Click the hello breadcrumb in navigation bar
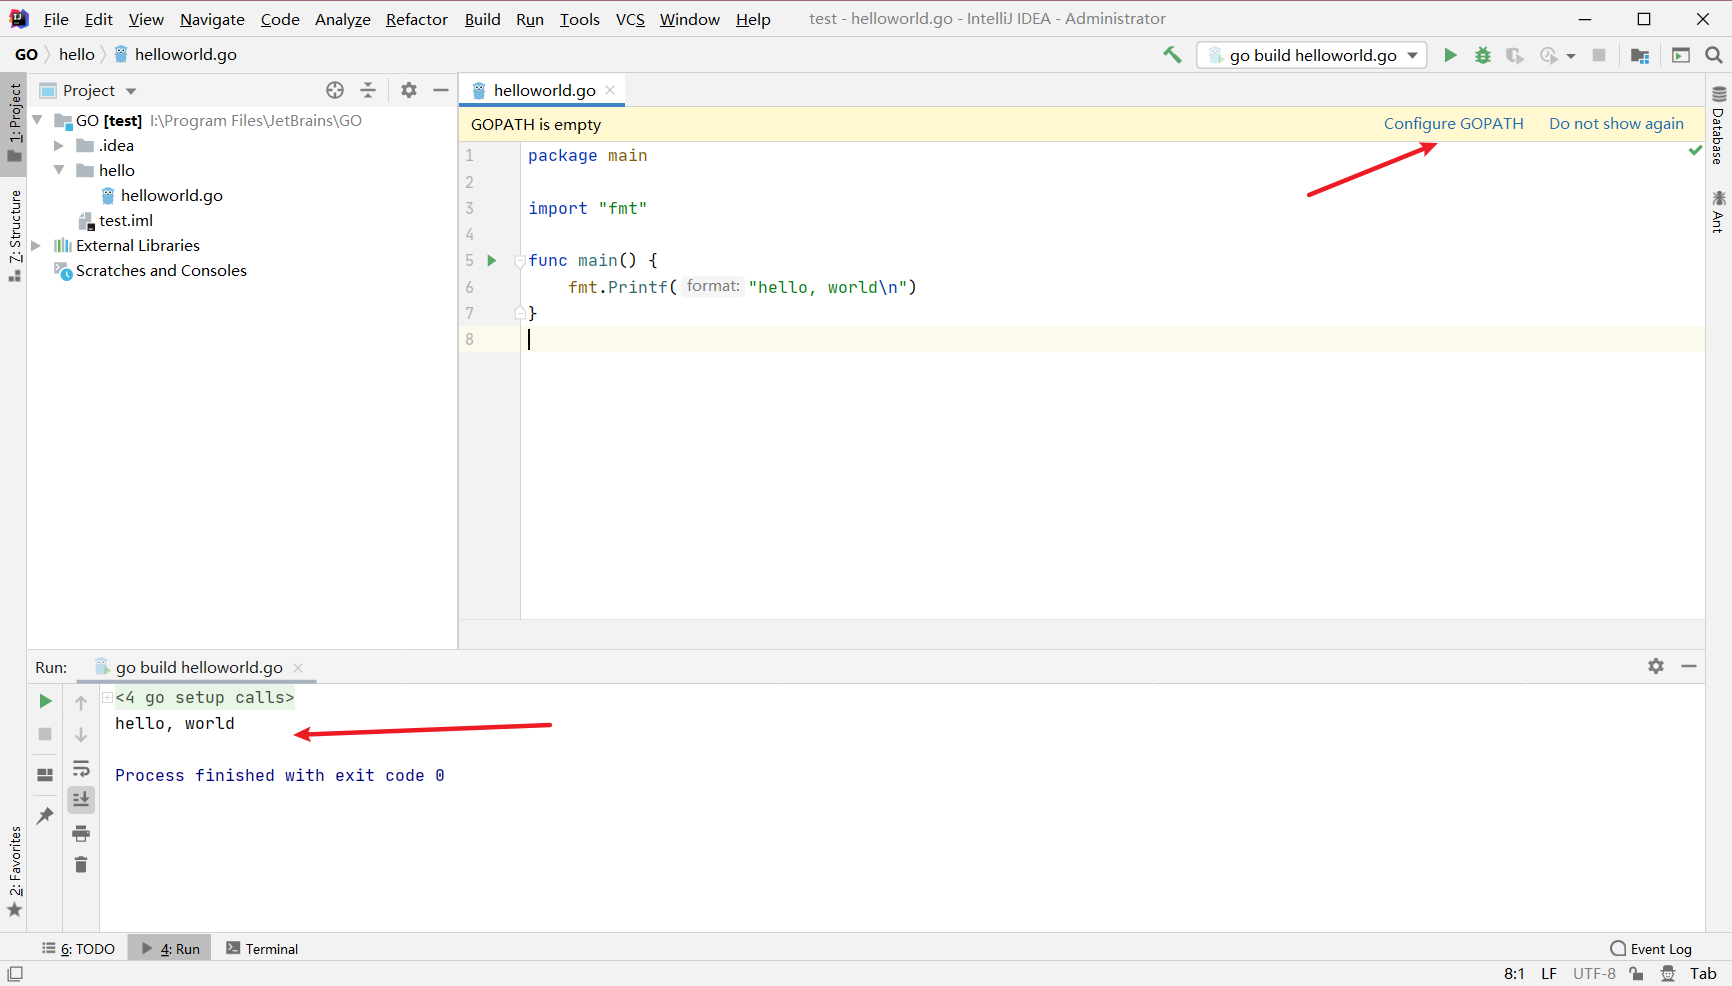1732x986 pixels. click(x=77, y=54)
